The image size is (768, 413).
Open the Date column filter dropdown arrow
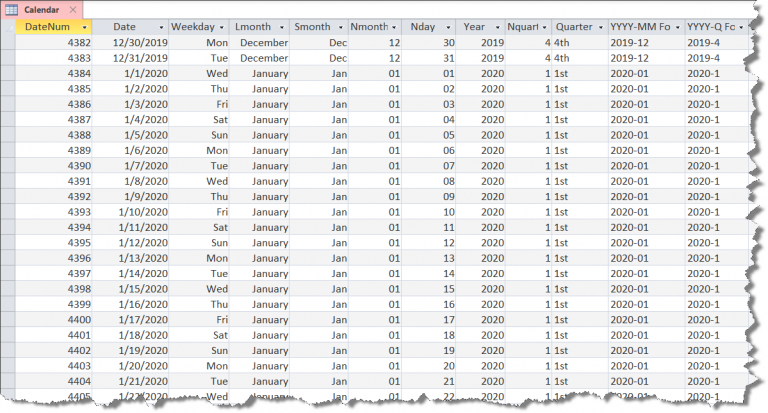160,27
